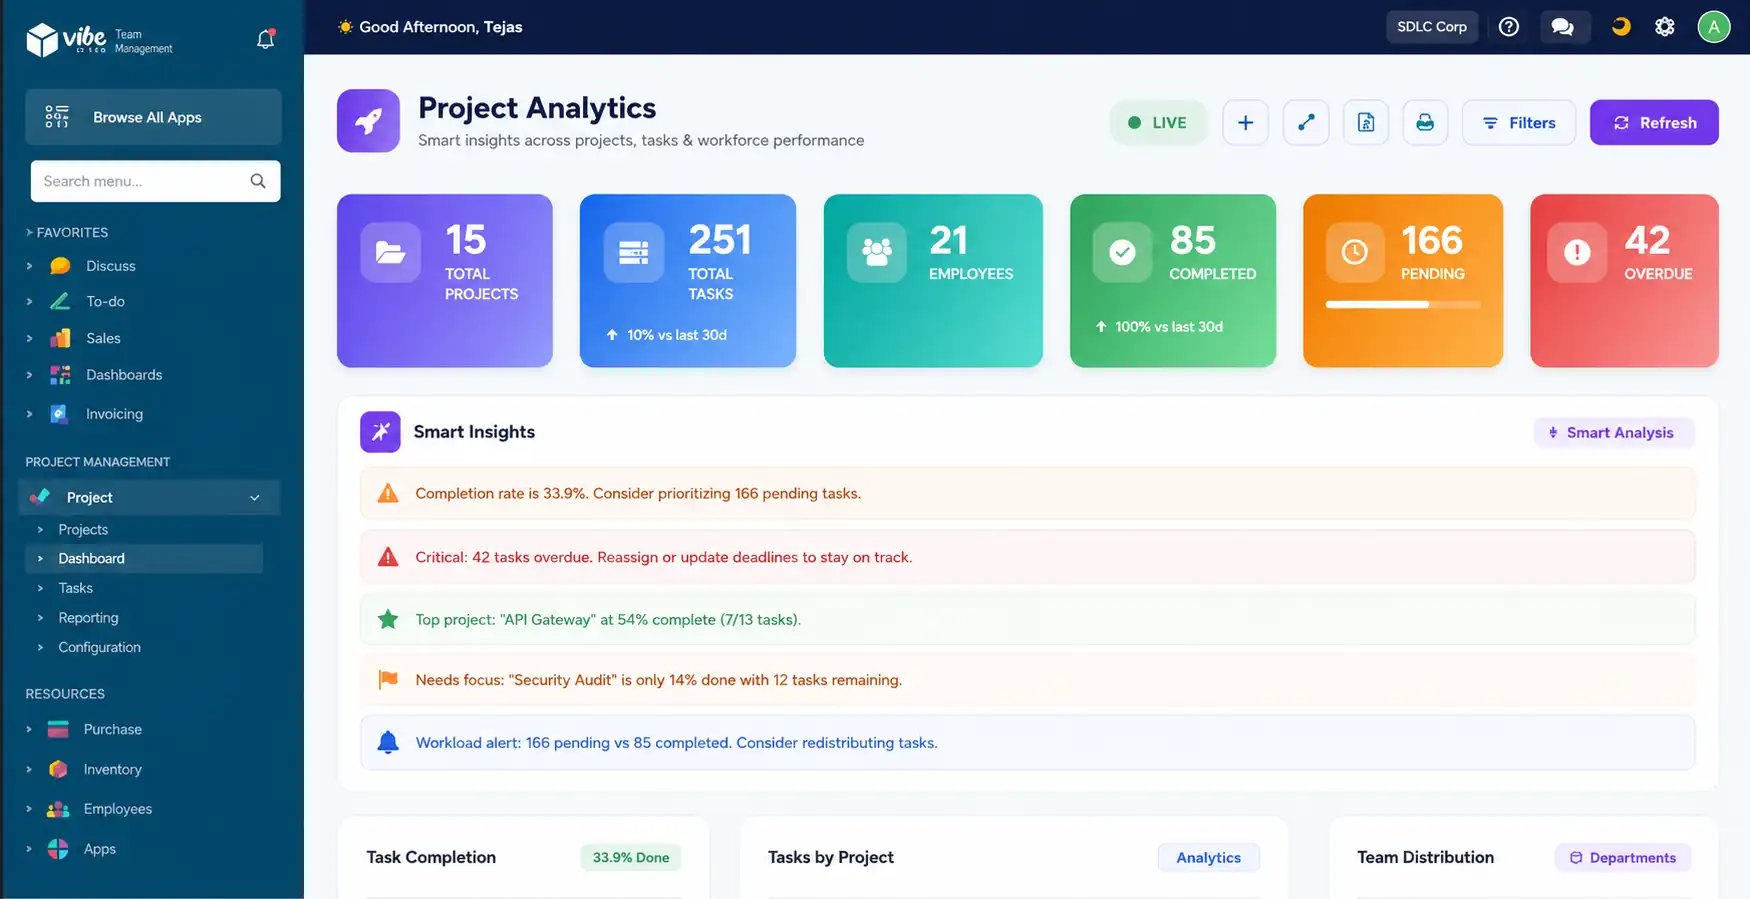Click the Workload alert insight row
1750x899 pixels.
[1027, 742]
